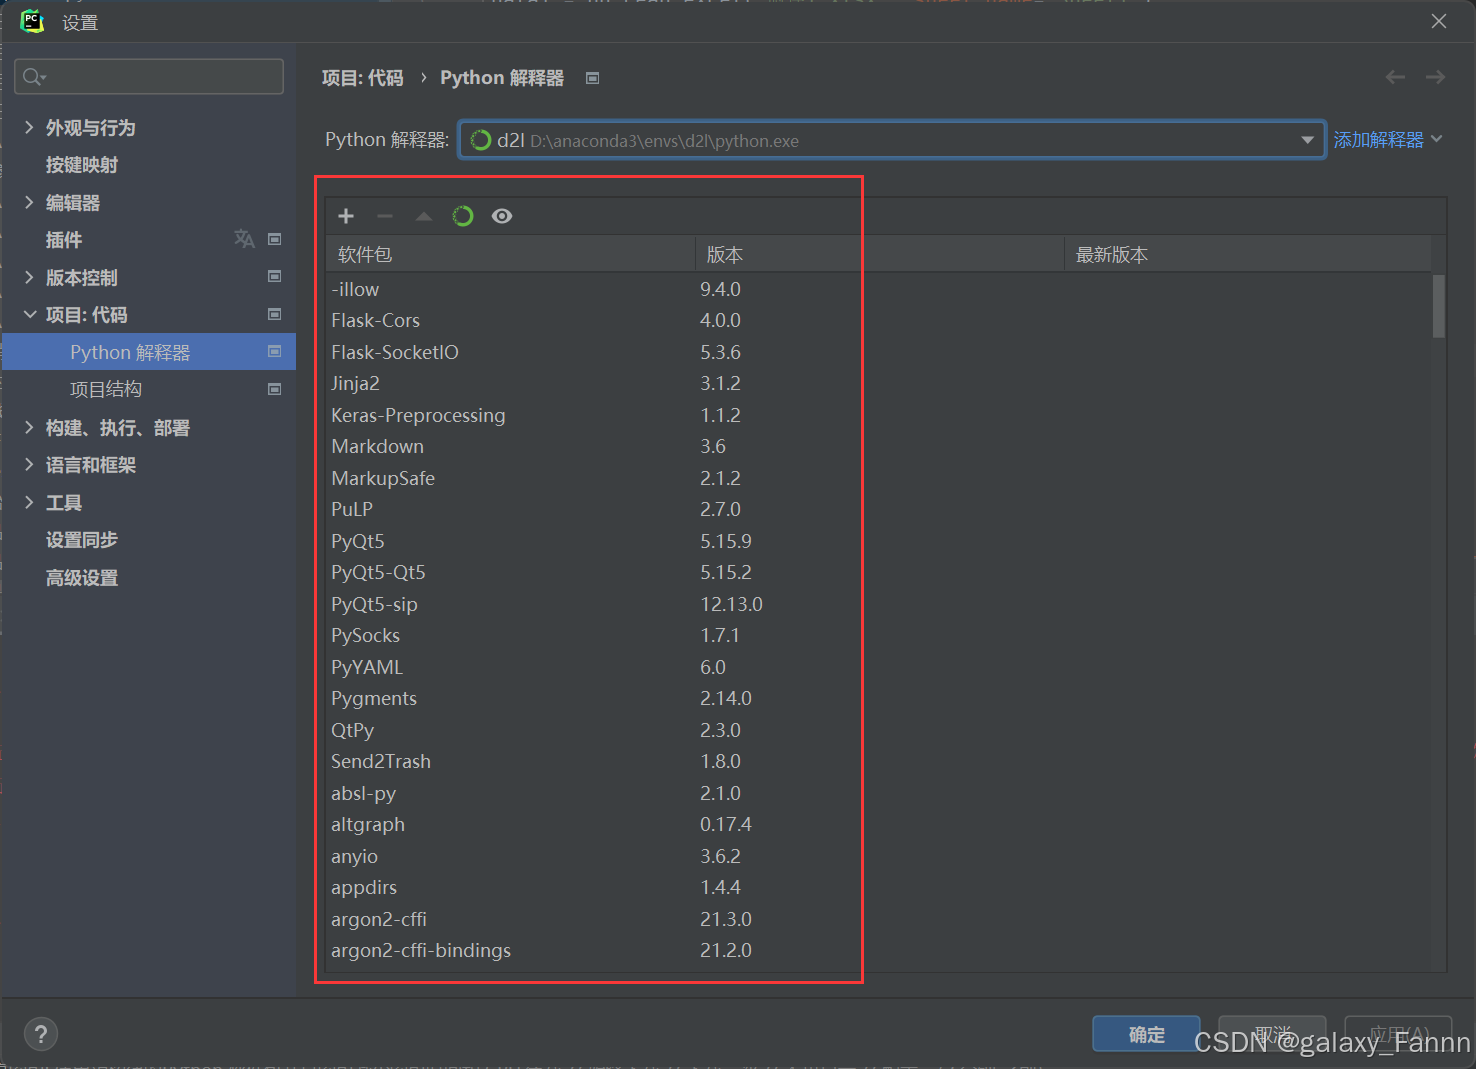Open help with the question mark icon
The height and width of the screenshot is (1069, 1476).
pyautogui.click(x=40, y=1033)
